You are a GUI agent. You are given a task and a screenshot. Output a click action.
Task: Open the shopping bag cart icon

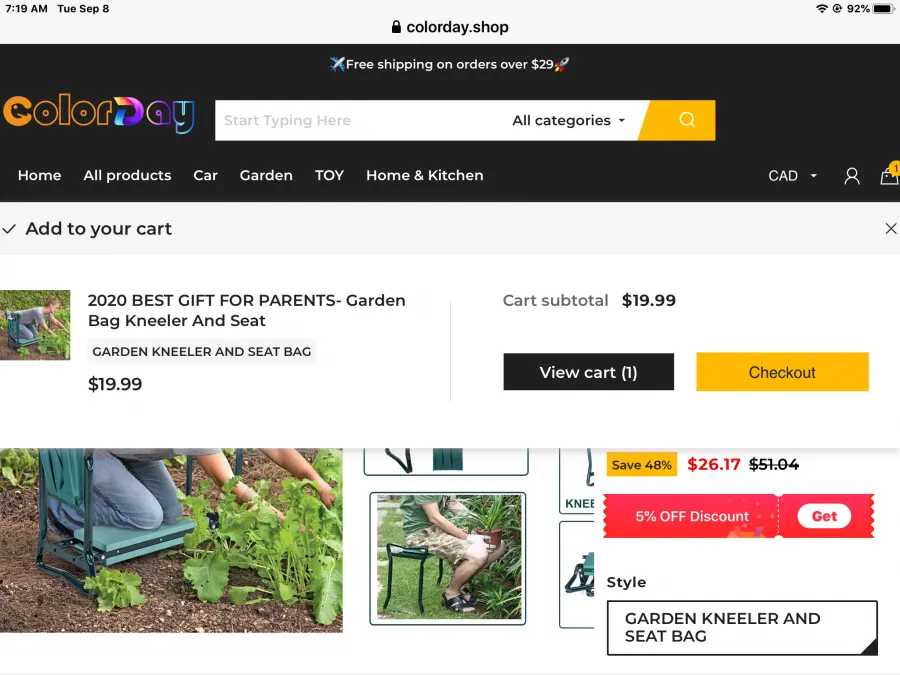[x=889, y=175]
